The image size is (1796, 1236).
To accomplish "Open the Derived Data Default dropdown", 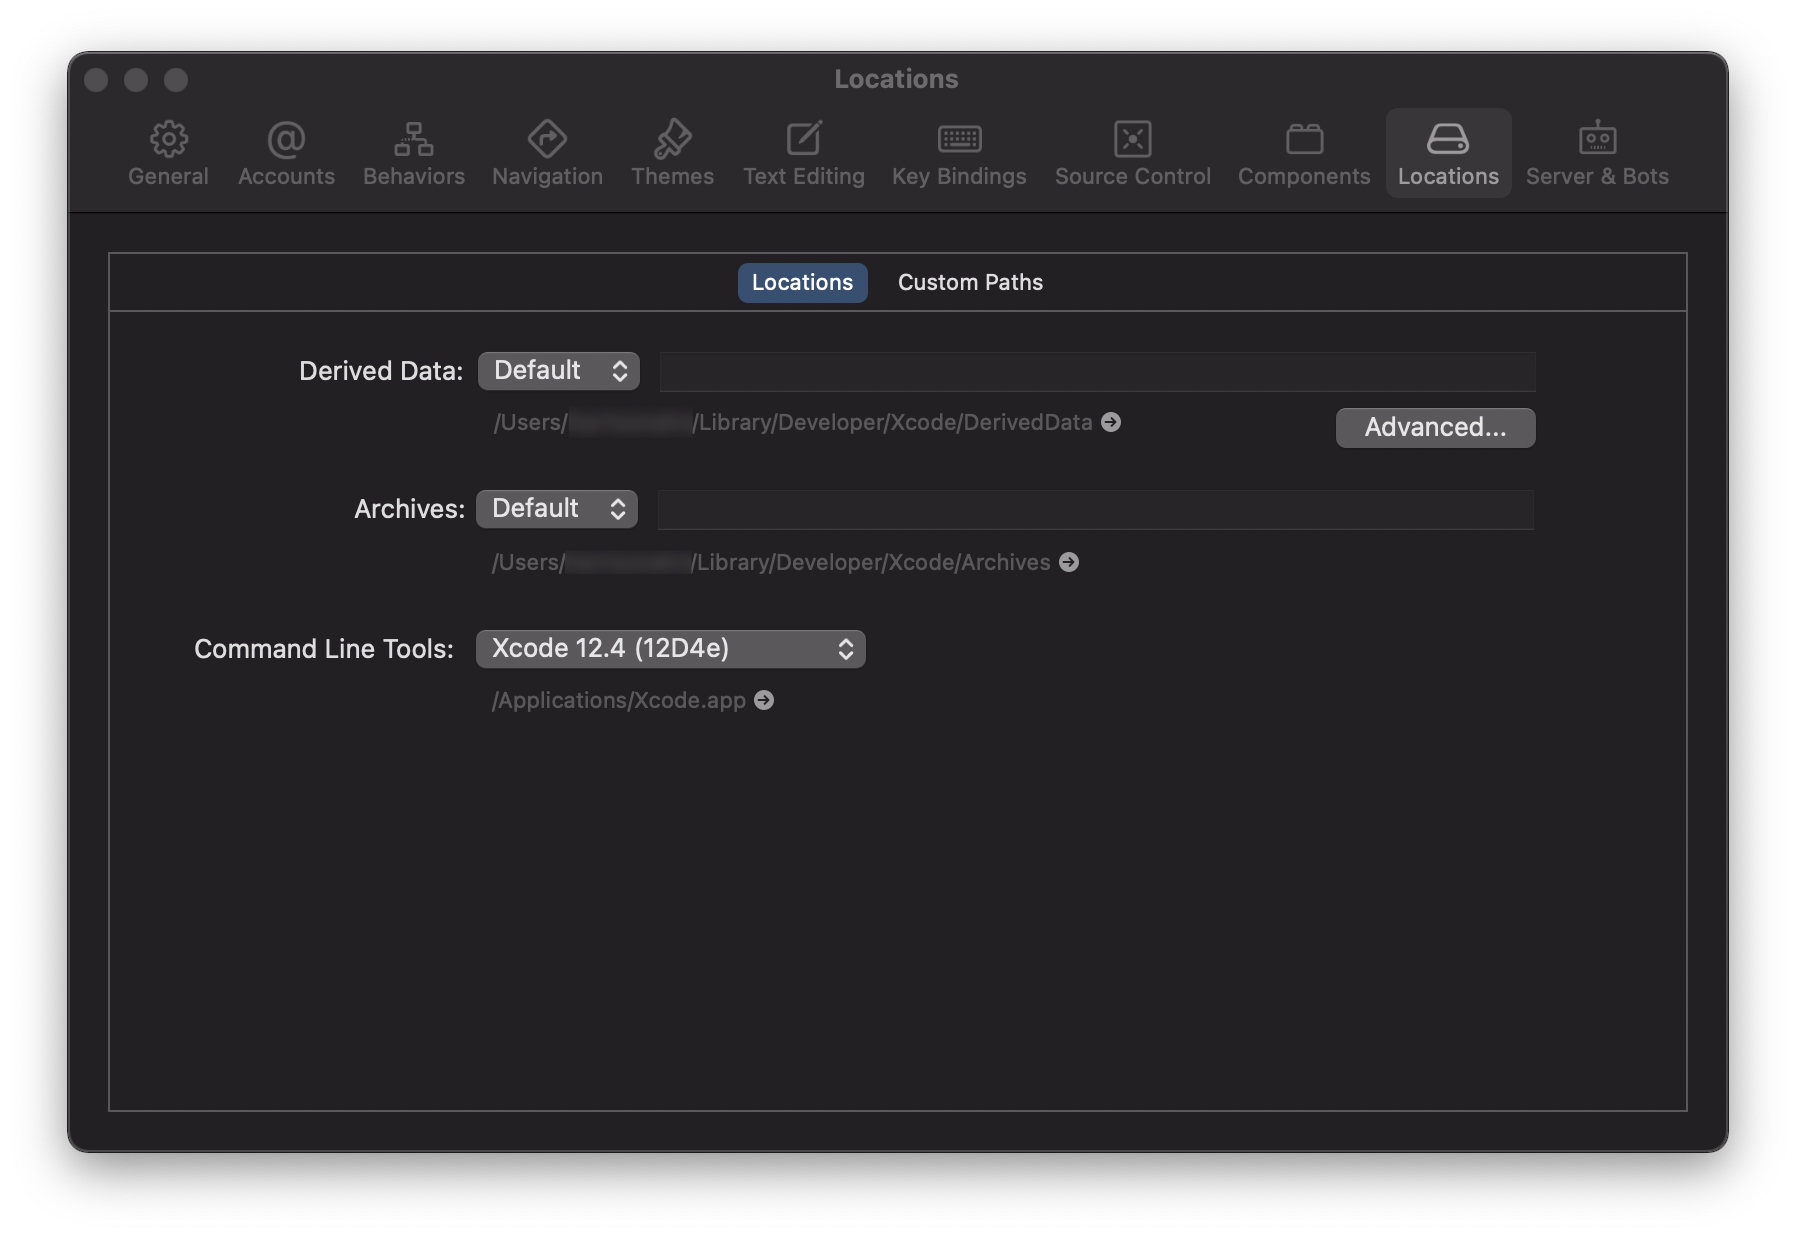I will [559, 371].
